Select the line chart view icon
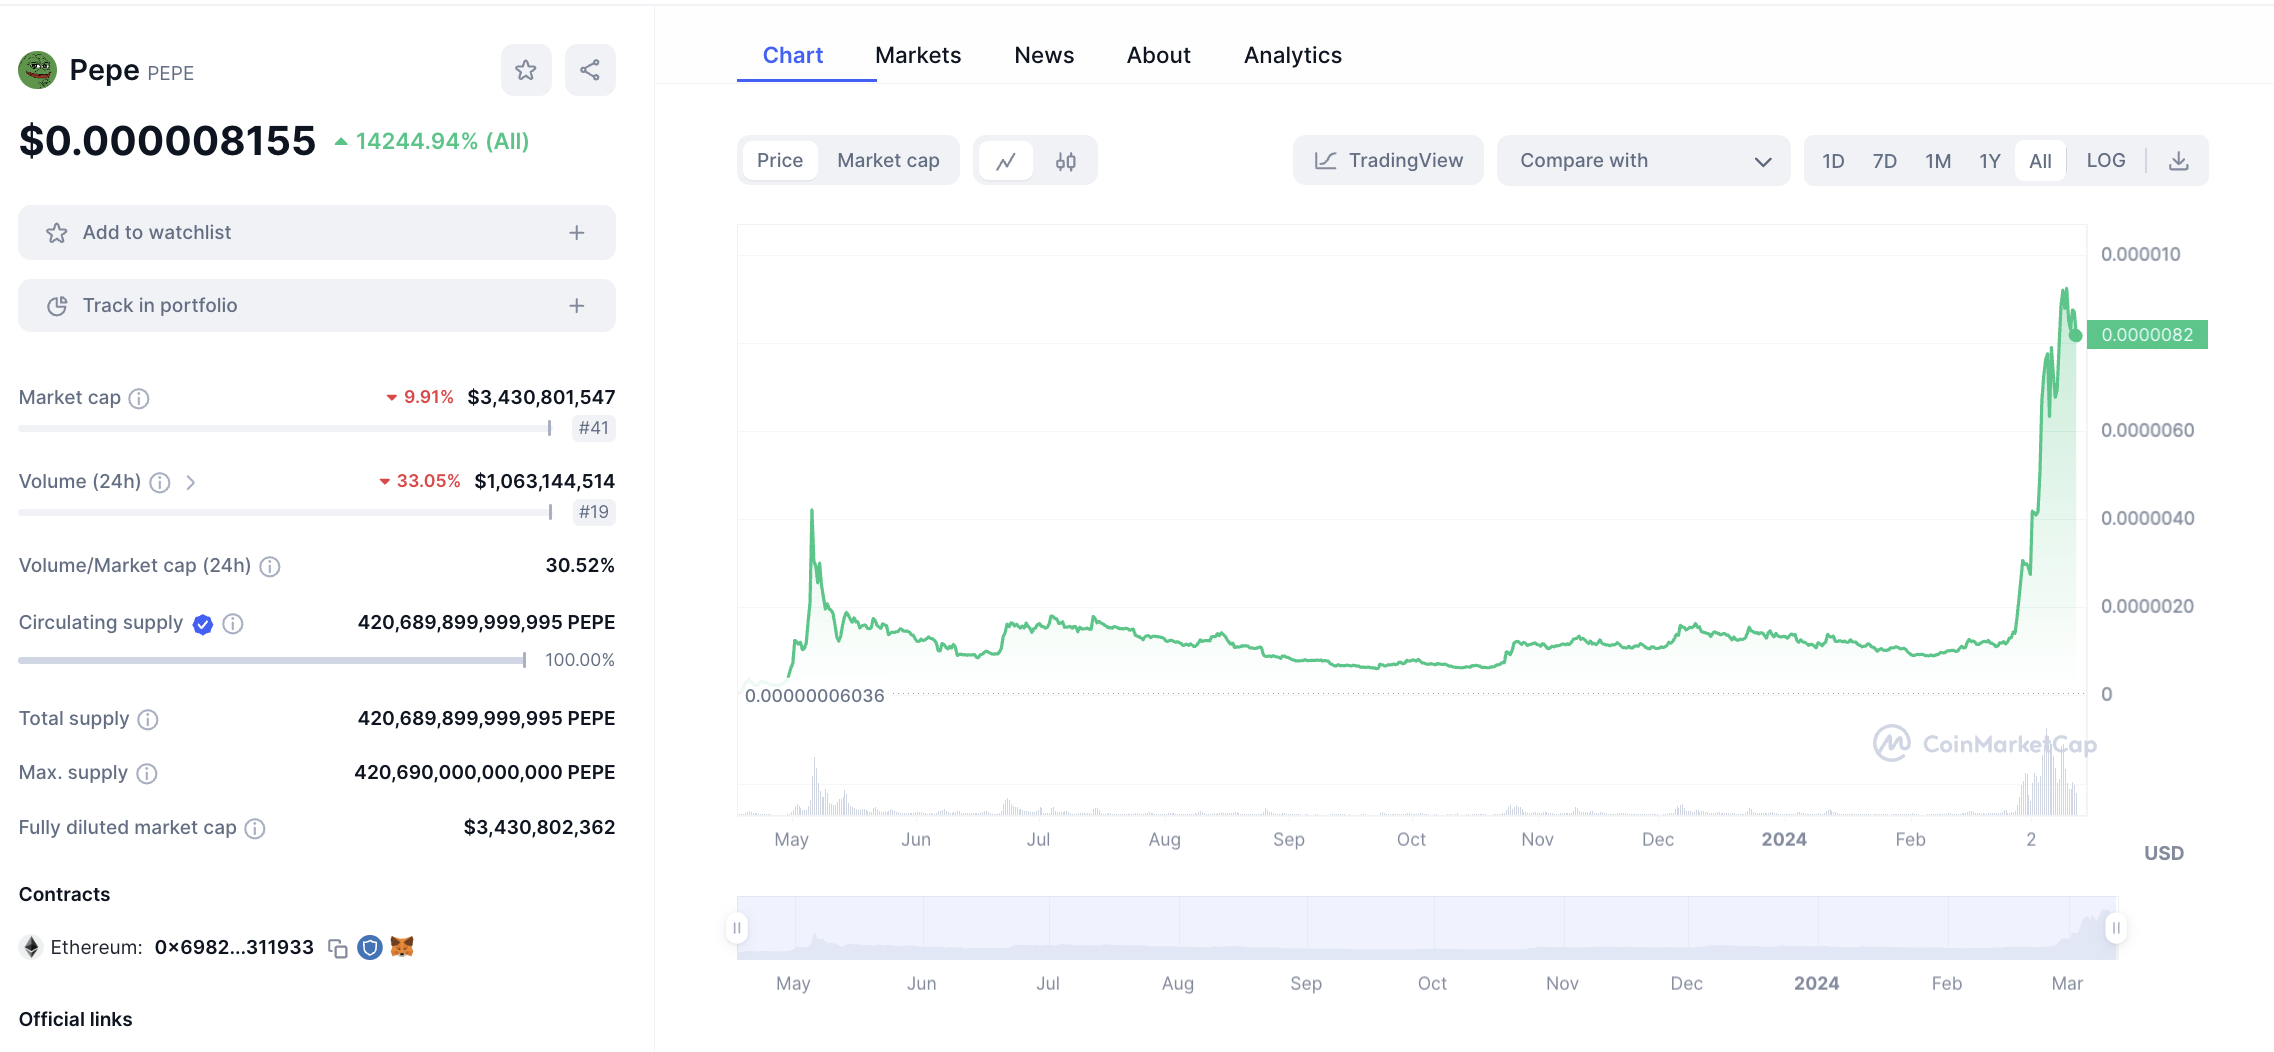 [x=1006, y=161]
